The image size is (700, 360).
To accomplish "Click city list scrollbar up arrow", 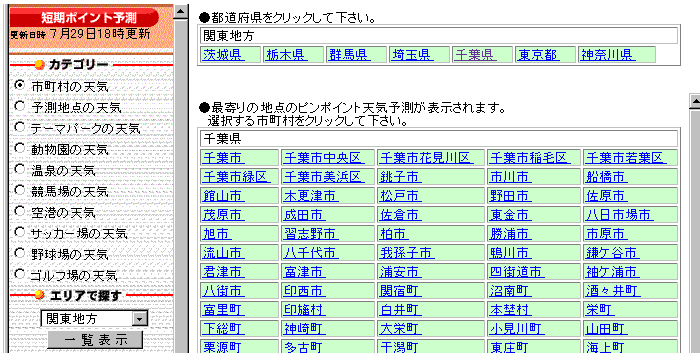I will (695, 101).
